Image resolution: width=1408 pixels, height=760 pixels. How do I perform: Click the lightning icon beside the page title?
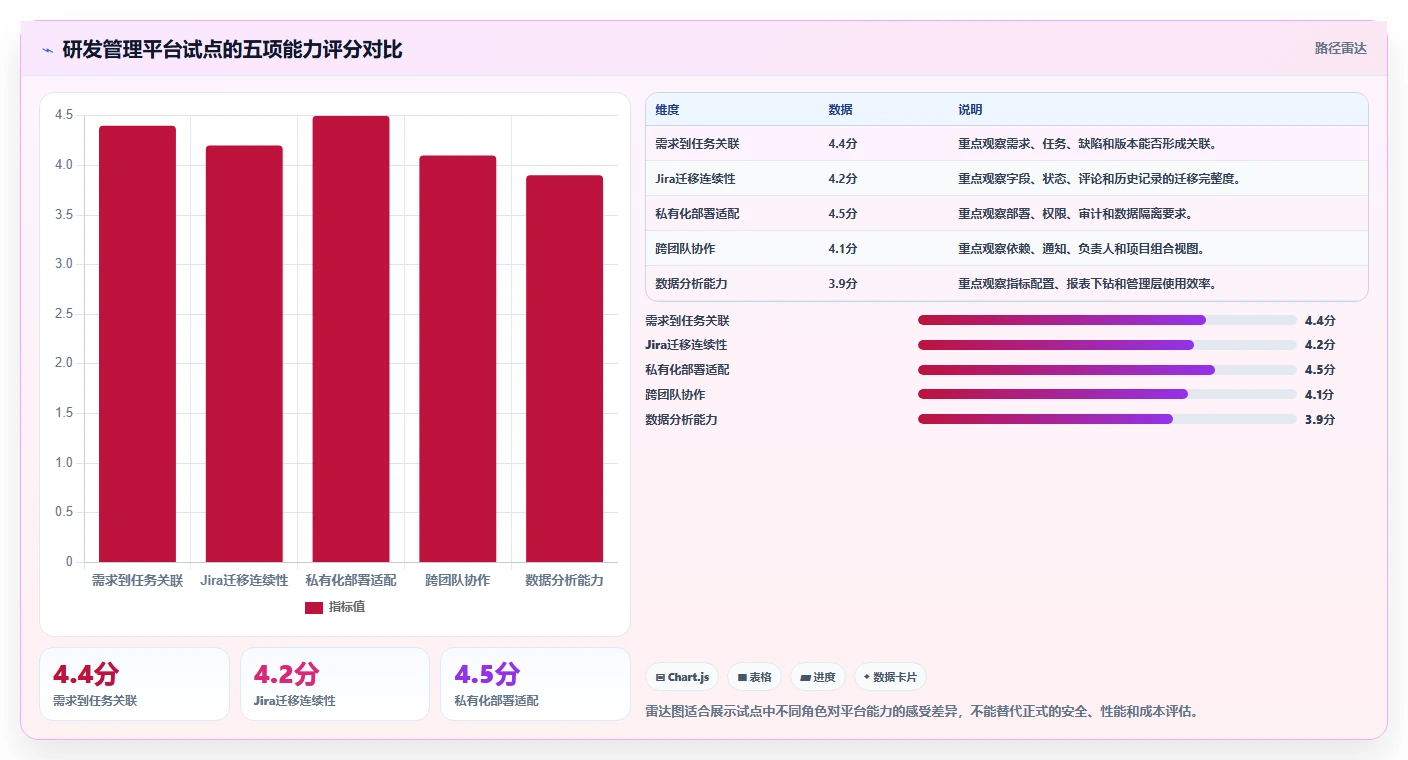(x=48, y=50)
